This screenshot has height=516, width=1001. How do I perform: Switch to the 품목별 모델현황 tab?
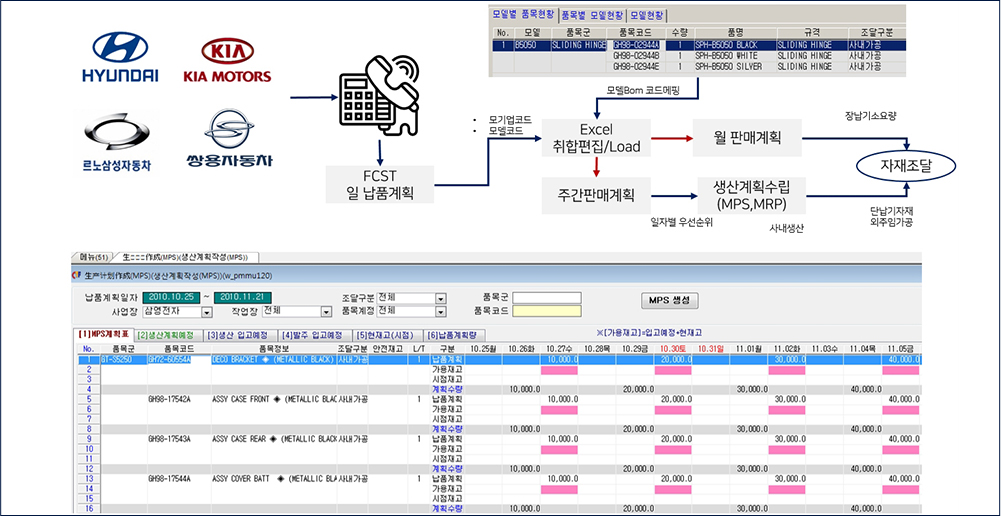click(x=592, y=15)
